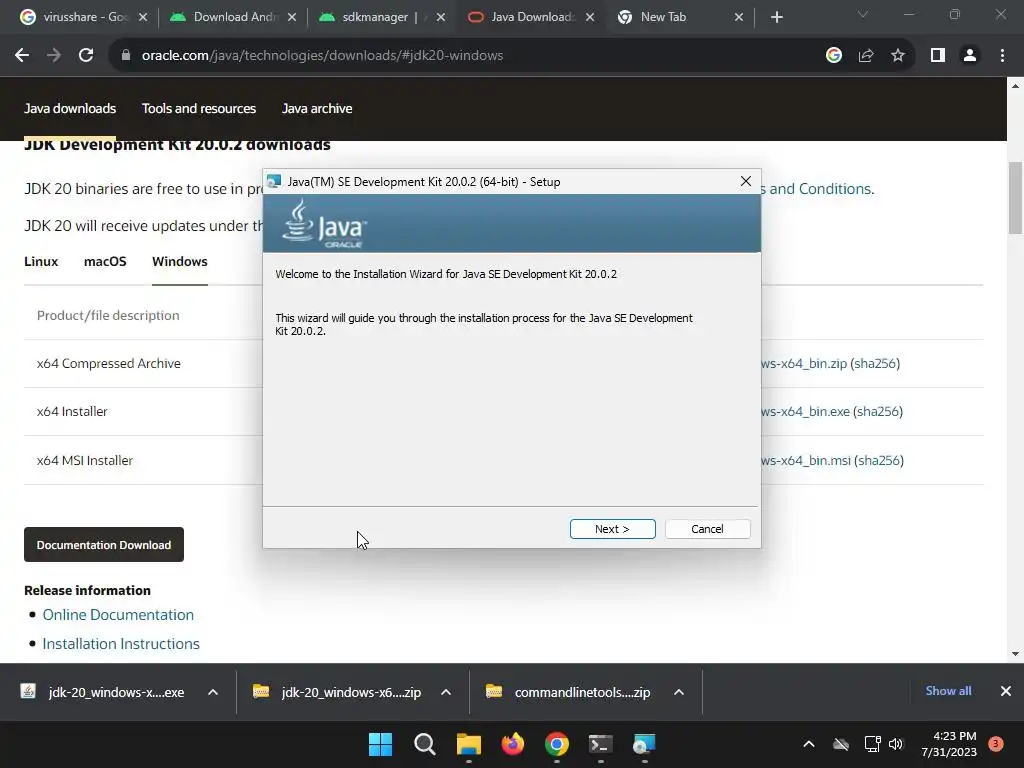Cancel the Java SE Development Kit setup
The width and height of the screenshot is (1024, 768).
[x=707, y=529]
